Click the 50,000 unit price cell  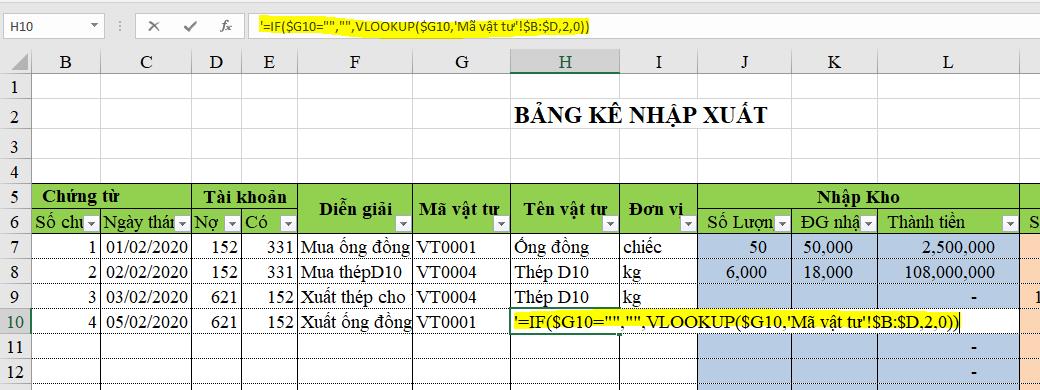click(x=834, y=247)
